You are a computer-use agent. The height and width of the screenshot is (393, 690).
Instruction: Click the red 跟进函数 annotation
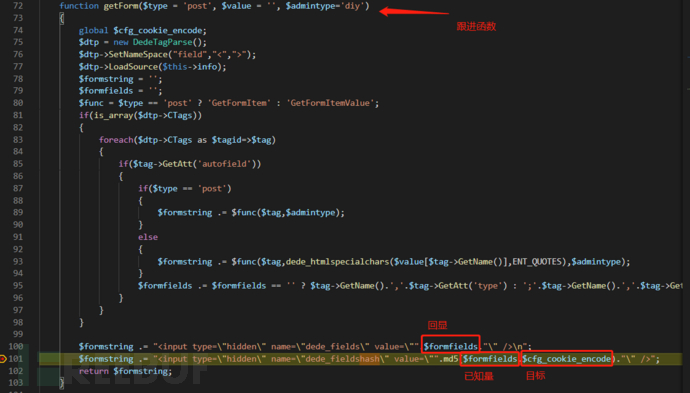click(x=476, y=27)
